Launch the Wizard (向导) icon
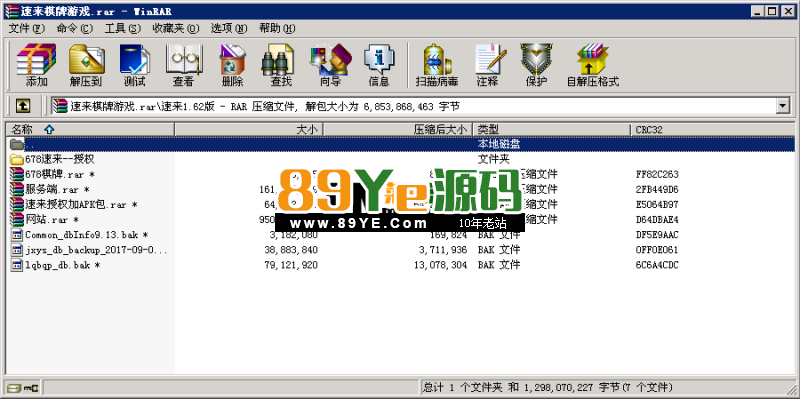The height and width of the screenshot is (399, 800). (330, 65)
